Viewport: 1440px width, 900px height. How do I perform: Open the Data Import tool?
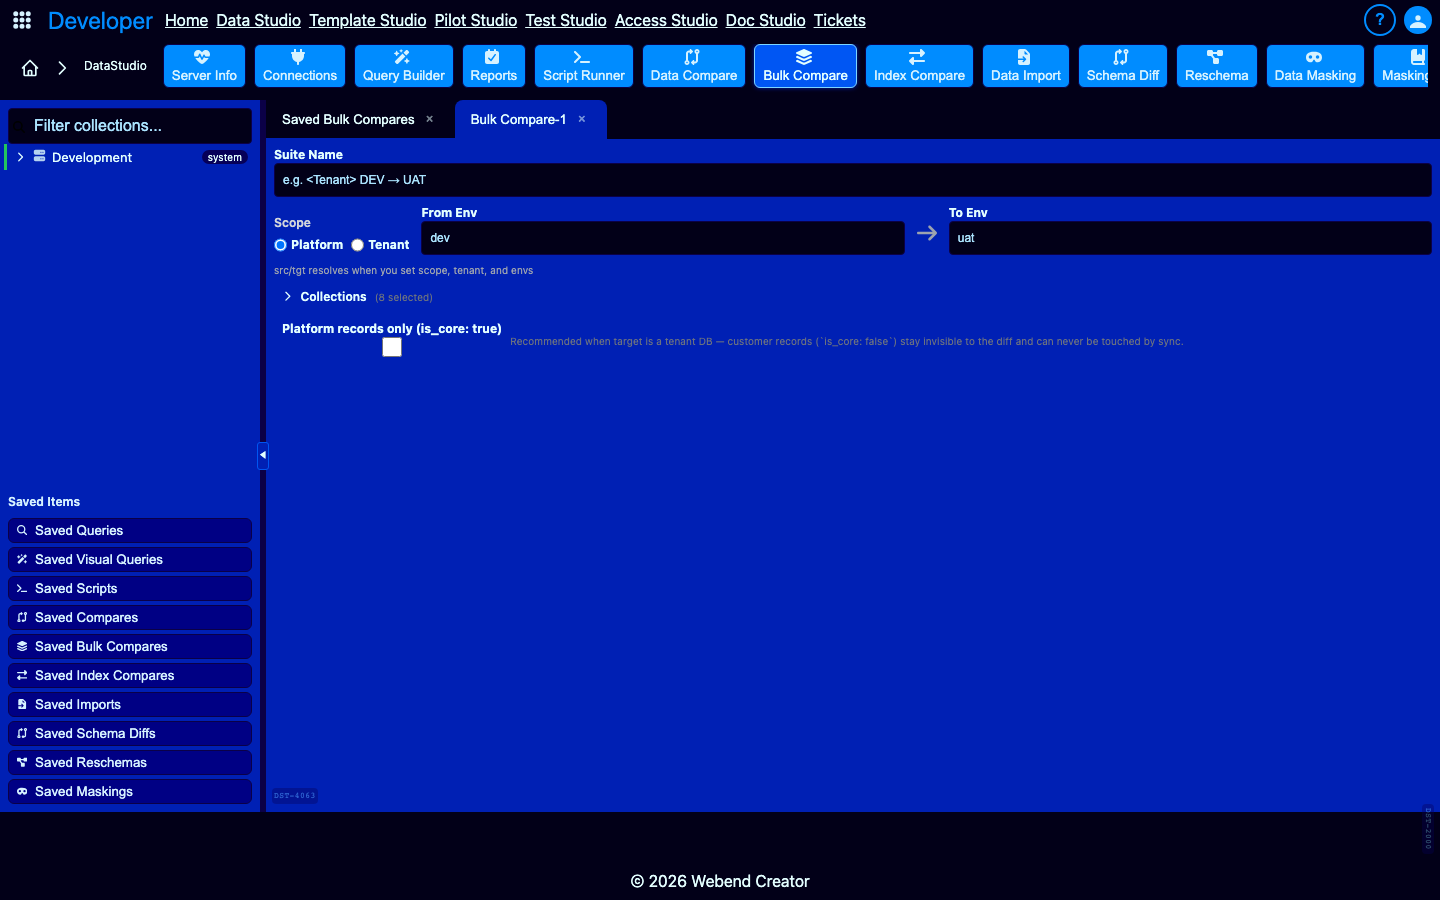[1026, 66]
